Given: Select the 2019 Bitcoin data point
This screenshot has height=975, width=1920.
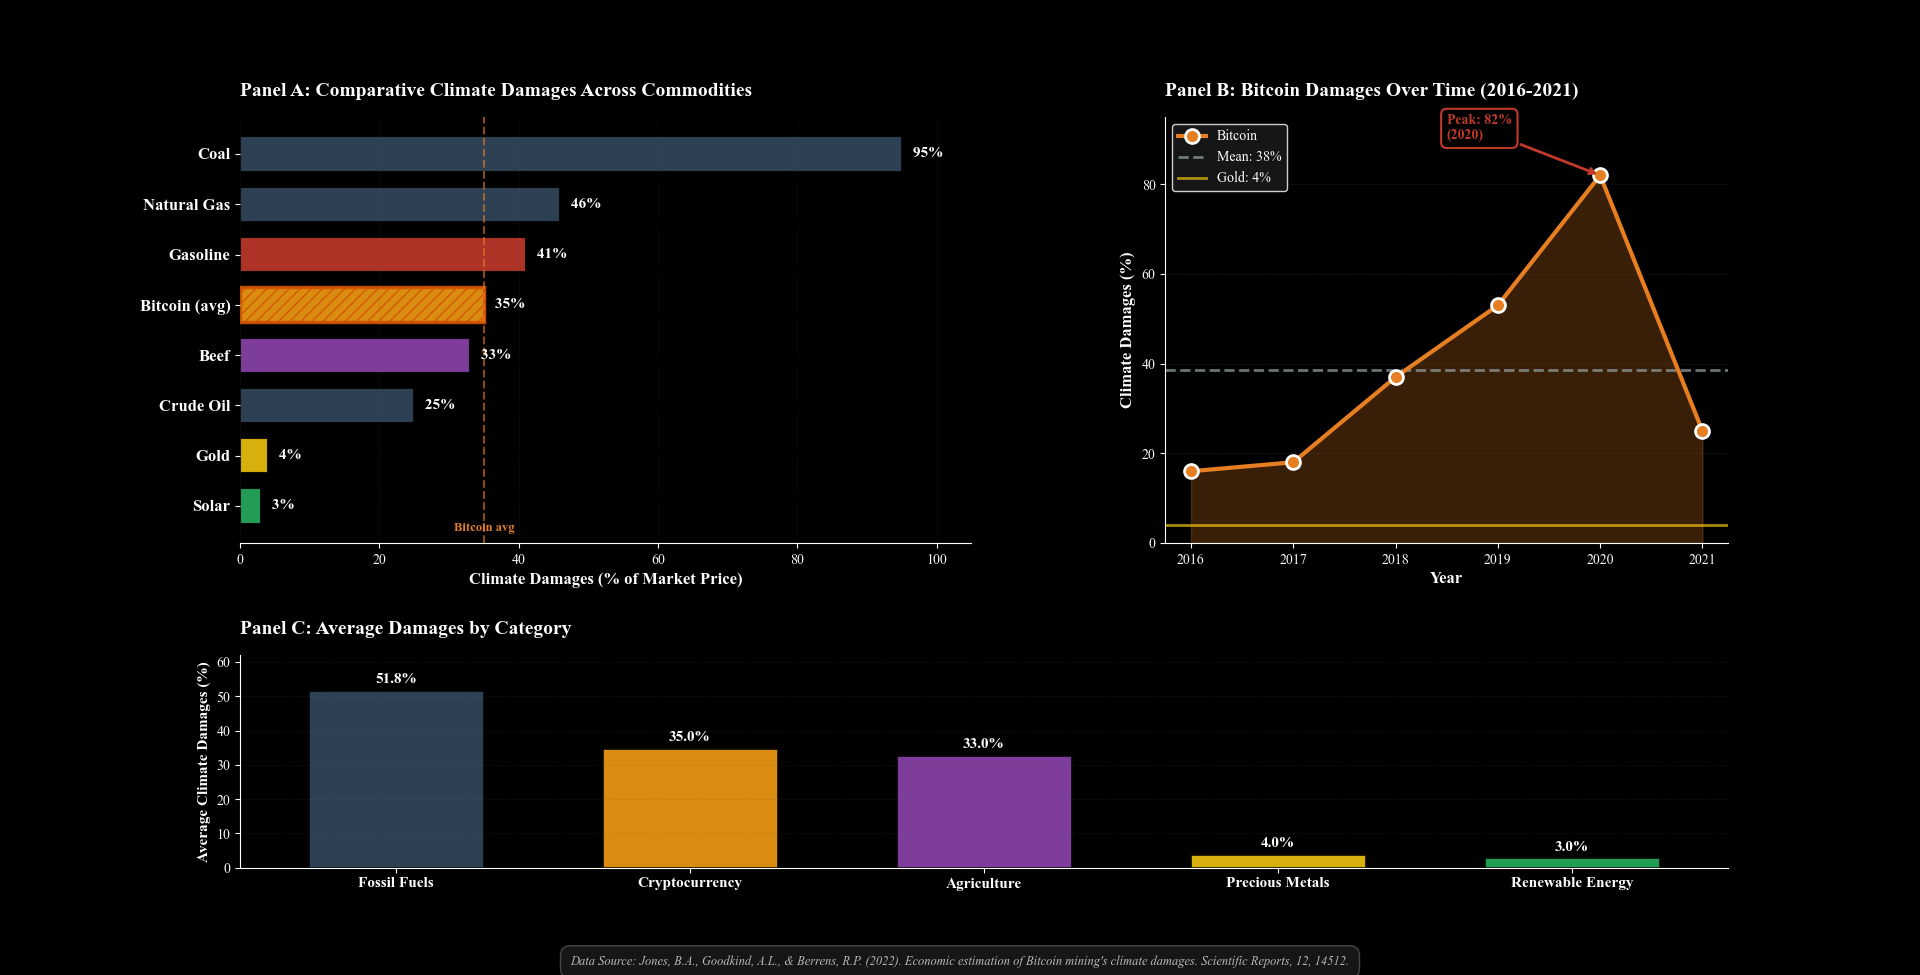Looking at the screenshot, I should pos(1498,305).
